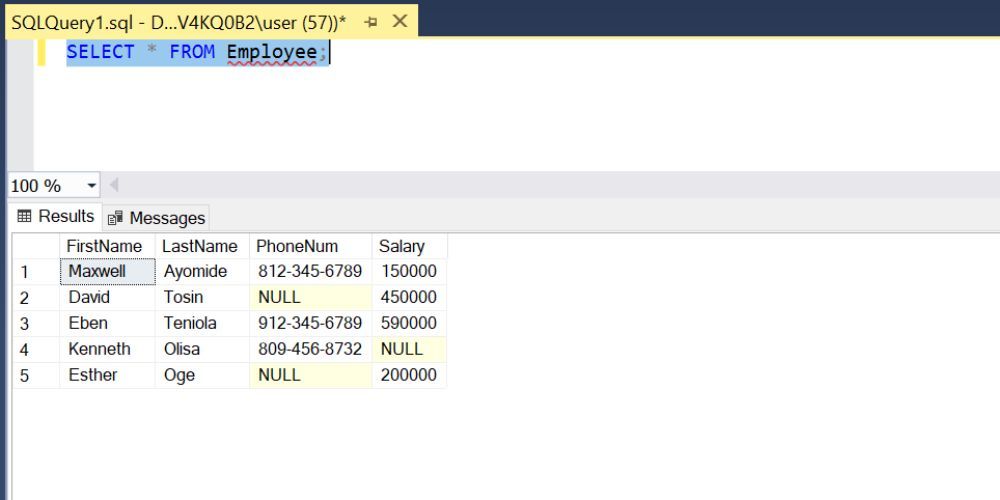Screen dimensions: 1000x500
Task: Click Kenneth's NULL Salary cell
Action: point(401,349)
